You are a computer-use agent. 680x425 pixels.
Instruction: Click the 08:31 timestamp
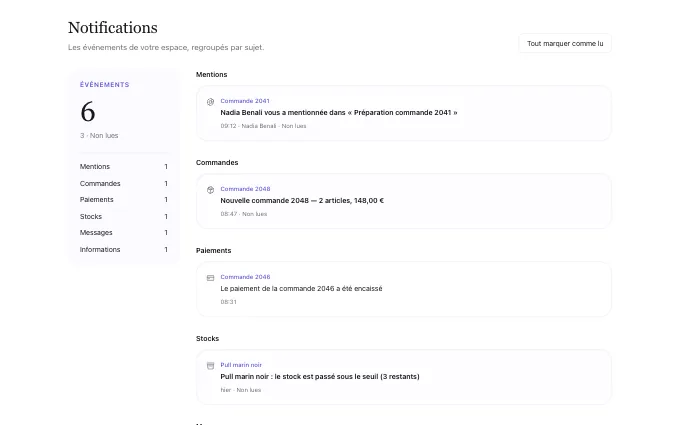coord(229,302)
